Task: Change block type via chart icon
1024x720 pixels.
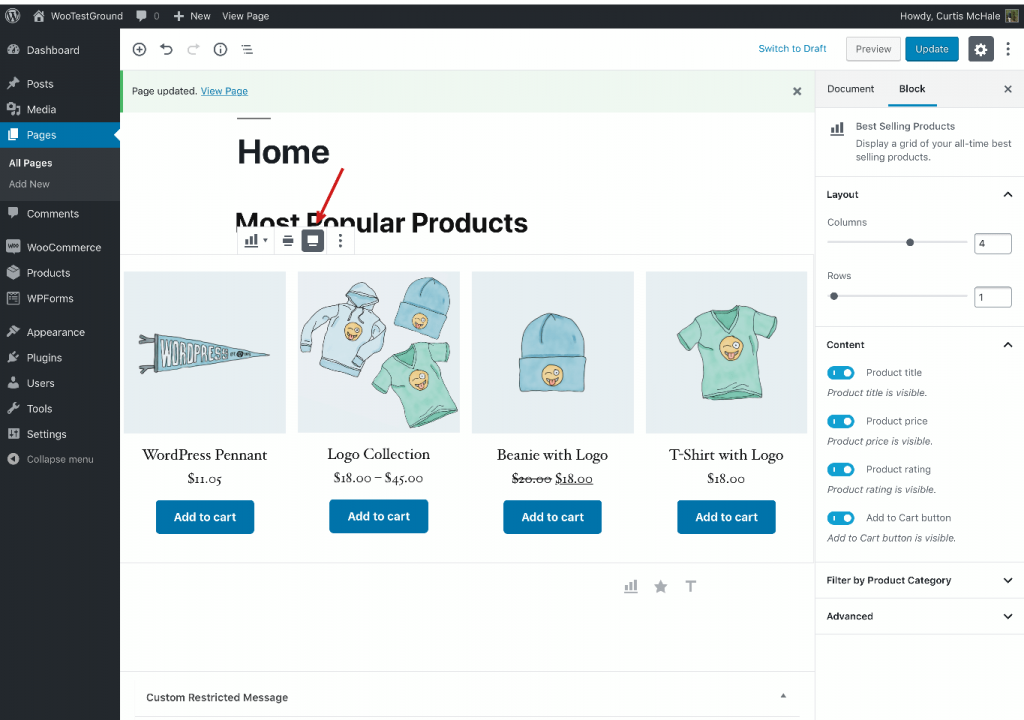Action: (x=255, y=240)
